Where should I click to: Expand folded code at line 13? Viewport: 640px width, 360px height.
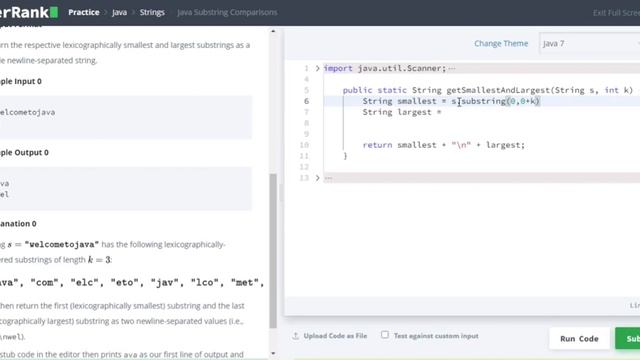[317, 178]
